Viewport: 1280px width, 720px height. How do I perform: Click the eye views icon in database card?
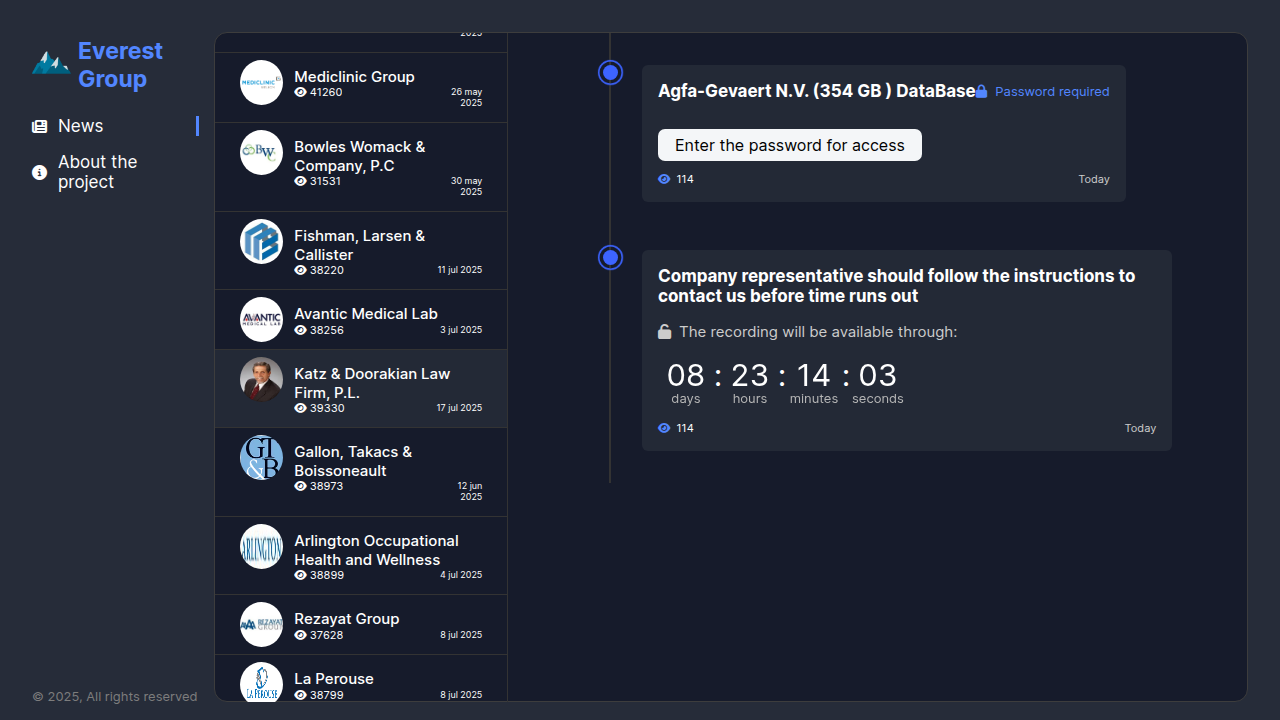(664, 180)
